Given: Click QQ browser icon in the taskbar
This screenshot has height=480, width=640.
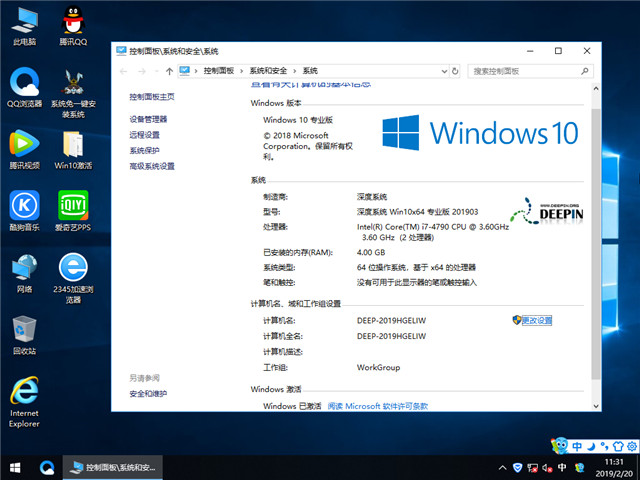Looking at the screenshot, I should click(47, 468).
